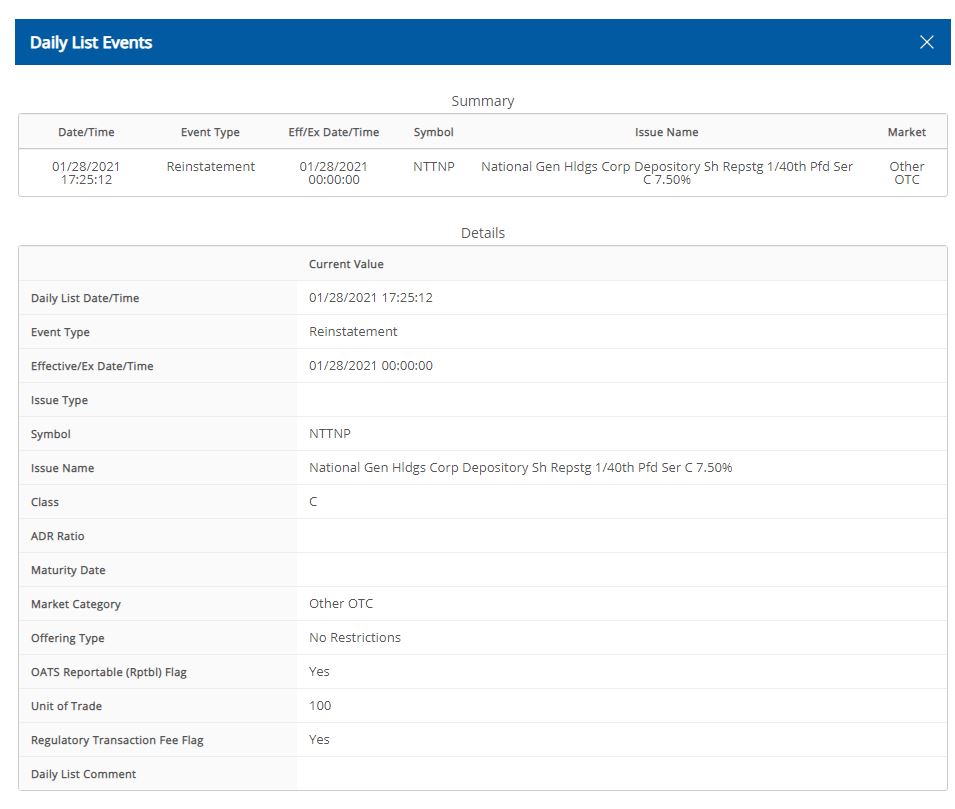The image size is (955, 809).
Task: Click the Event Type column header in Summary
Action: coord(210,132)
